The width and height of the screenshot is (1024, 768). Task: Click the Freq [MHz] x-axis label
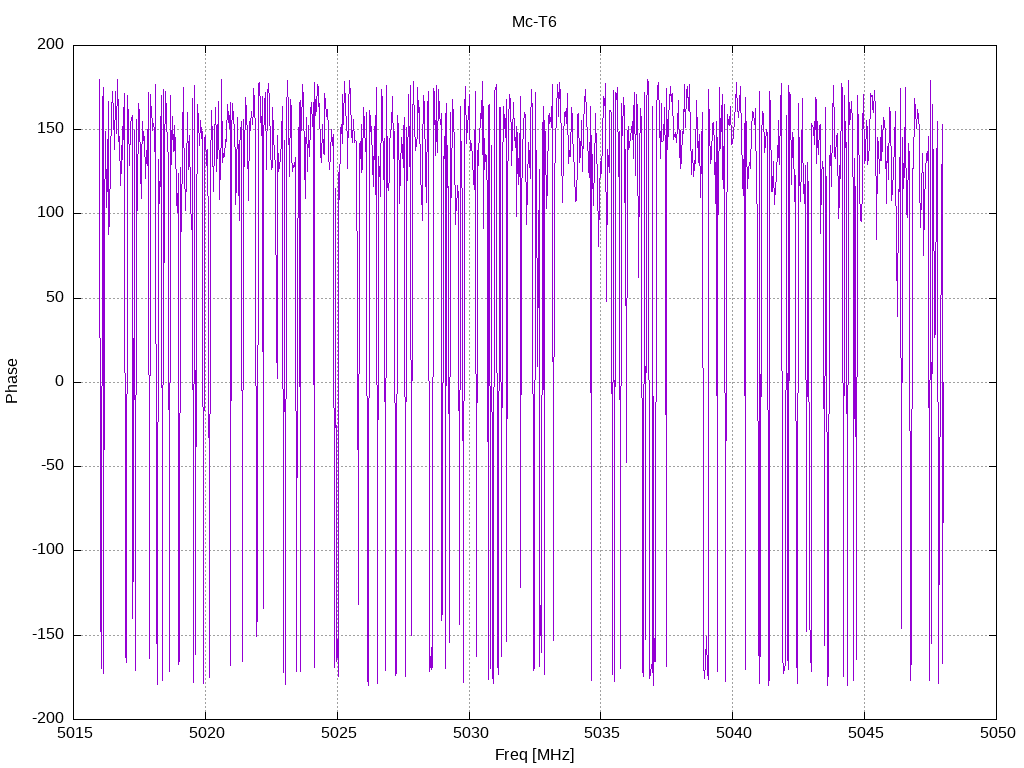tap(534, 755)
